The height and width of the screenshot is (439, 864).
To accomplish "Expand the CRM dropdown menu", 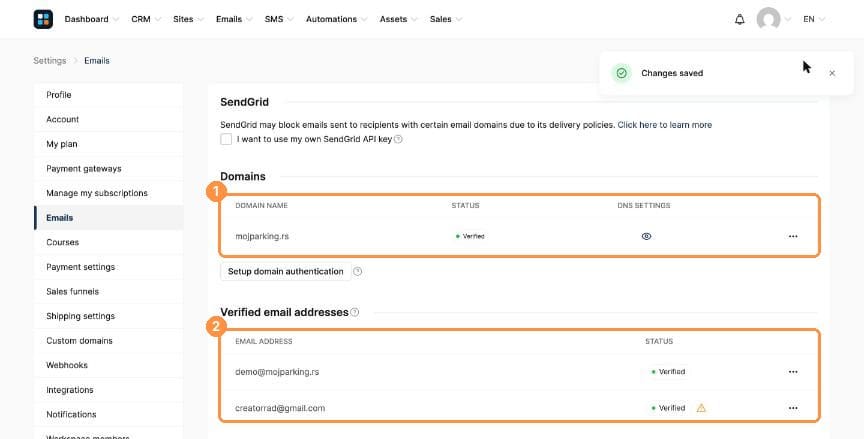I will click(146, 19).
